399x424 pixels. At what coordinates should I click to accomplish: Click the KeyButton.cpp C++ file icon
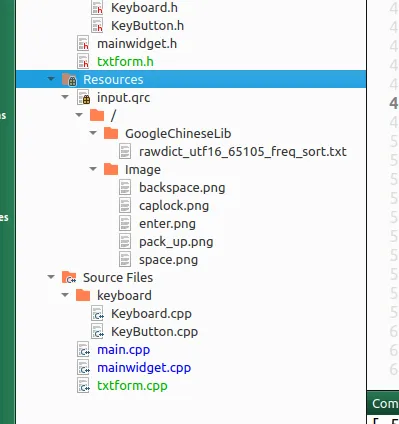pyautogui.click(x=97, y=332)
